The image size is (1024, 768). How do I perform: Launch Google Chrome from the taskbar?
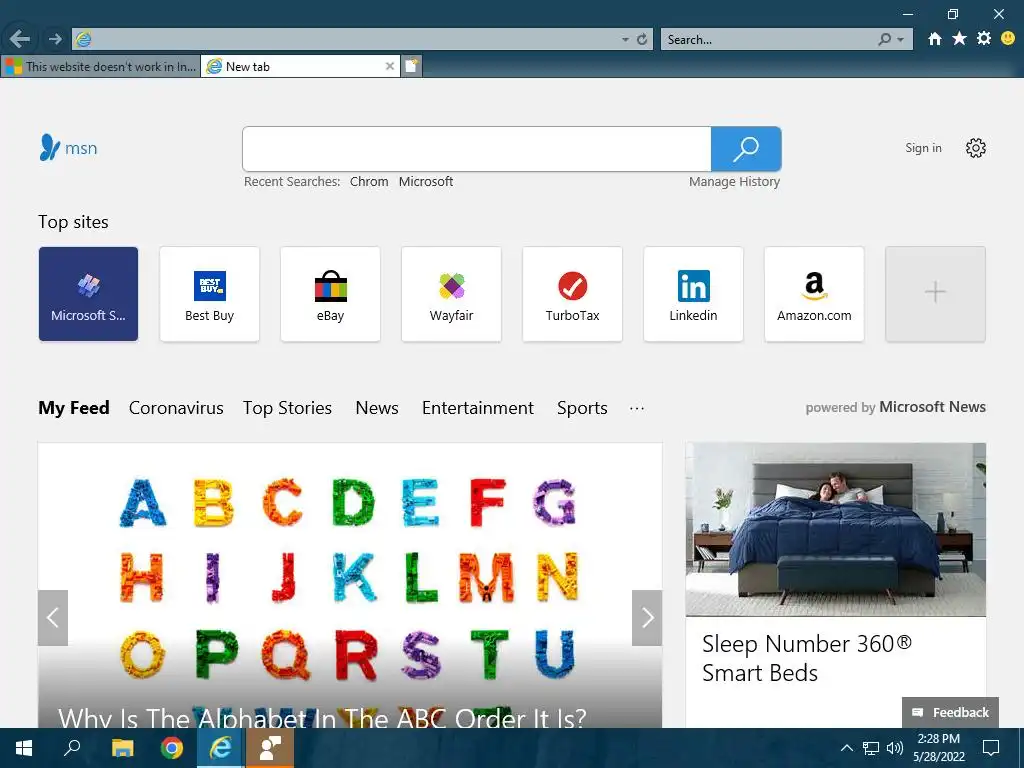pyautogui.click(x=172, y=748)
